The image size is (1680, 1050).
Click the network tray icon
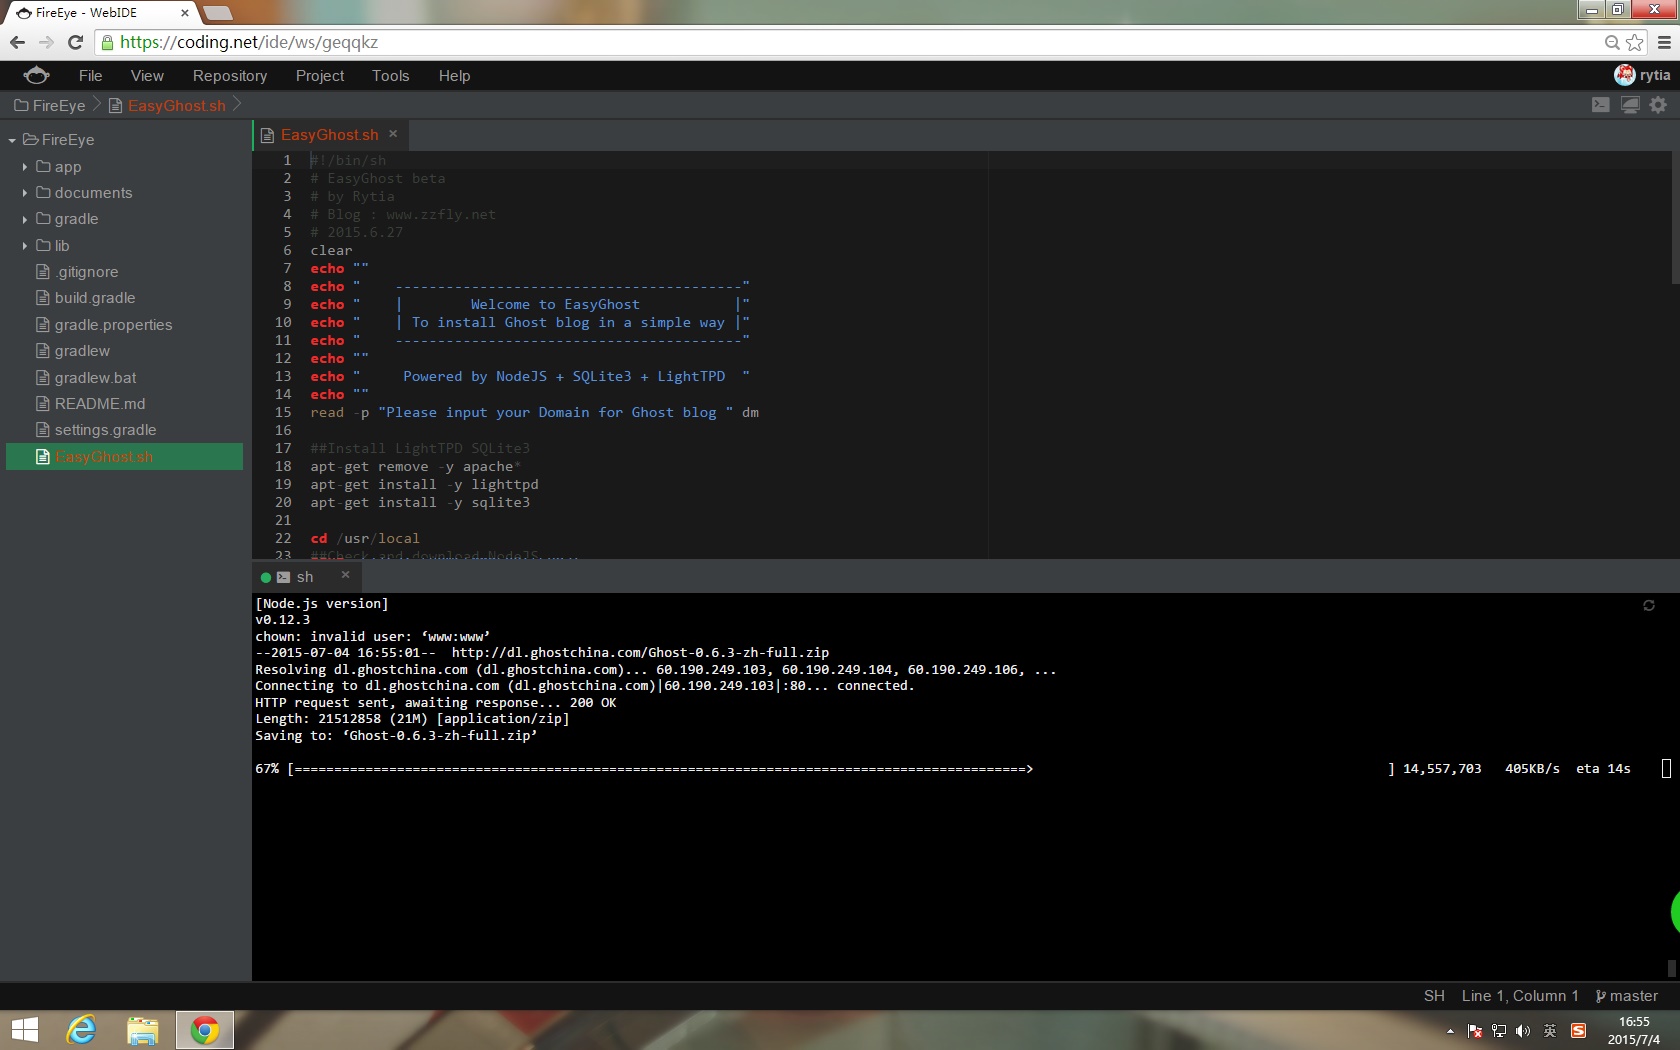coord(1499,1031)
